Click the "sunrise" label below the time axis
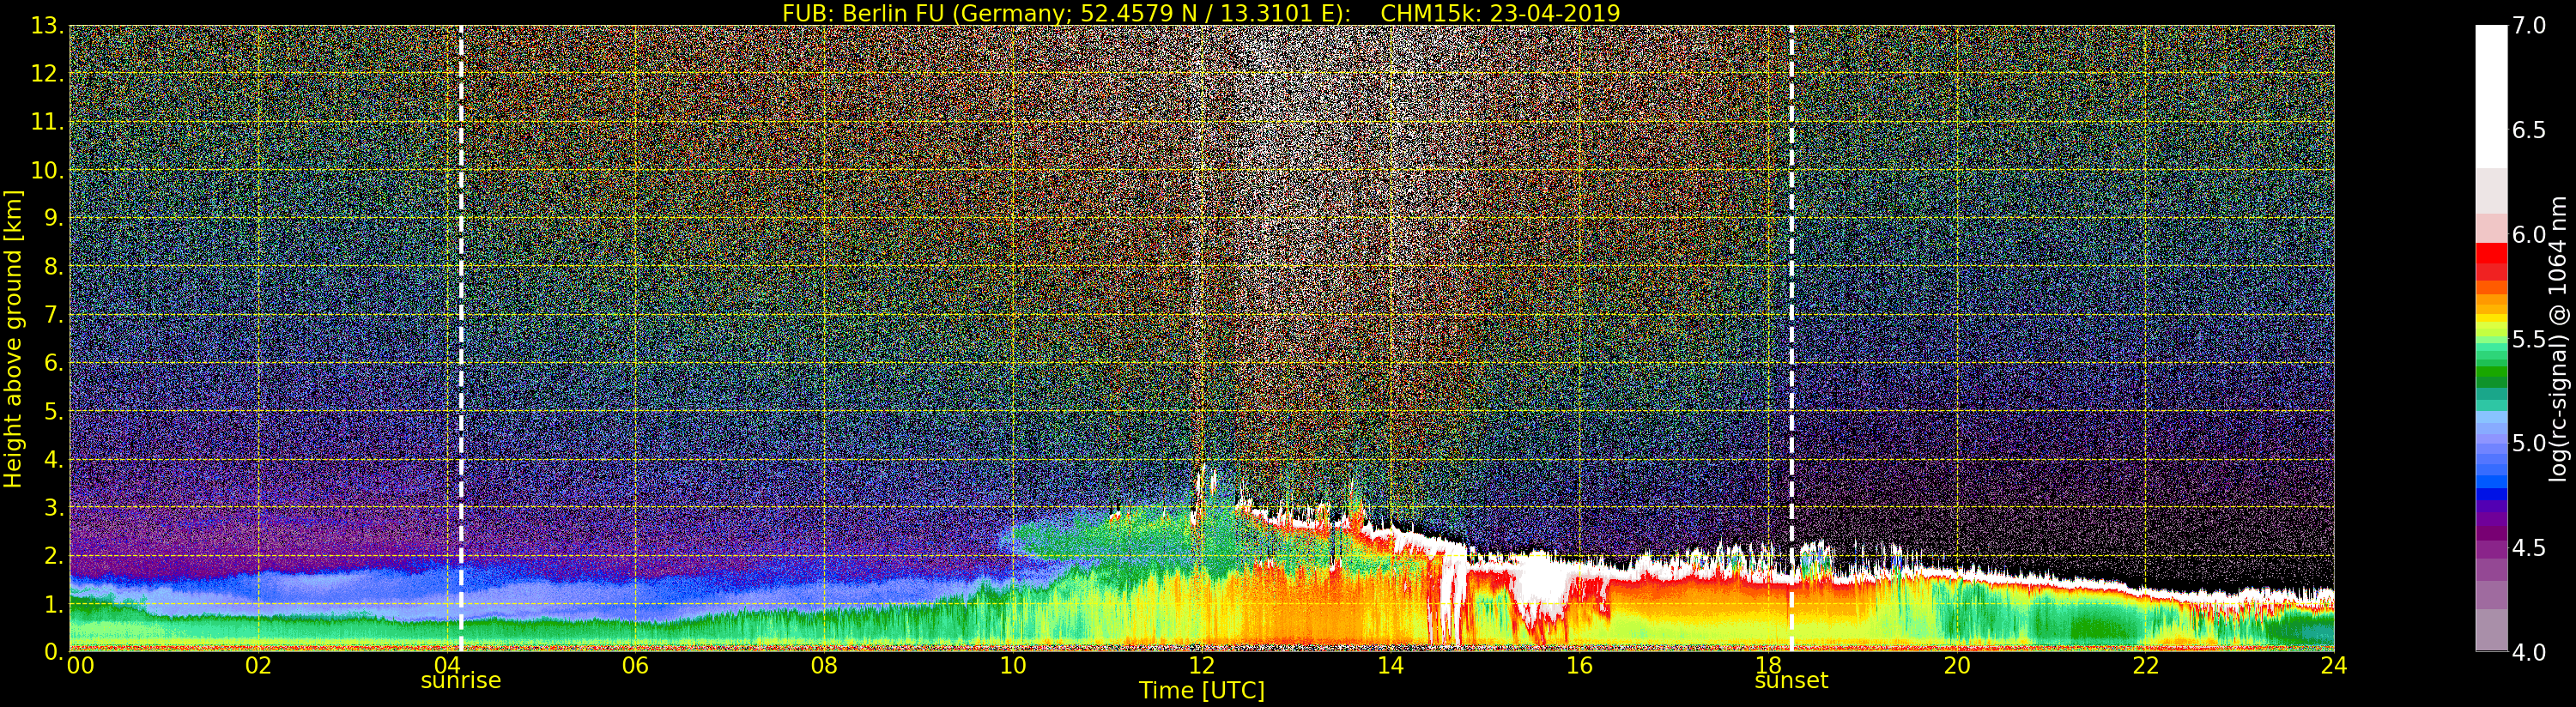Image resolution: width=2576 pixels, height=707 pixels. point(460,681)
